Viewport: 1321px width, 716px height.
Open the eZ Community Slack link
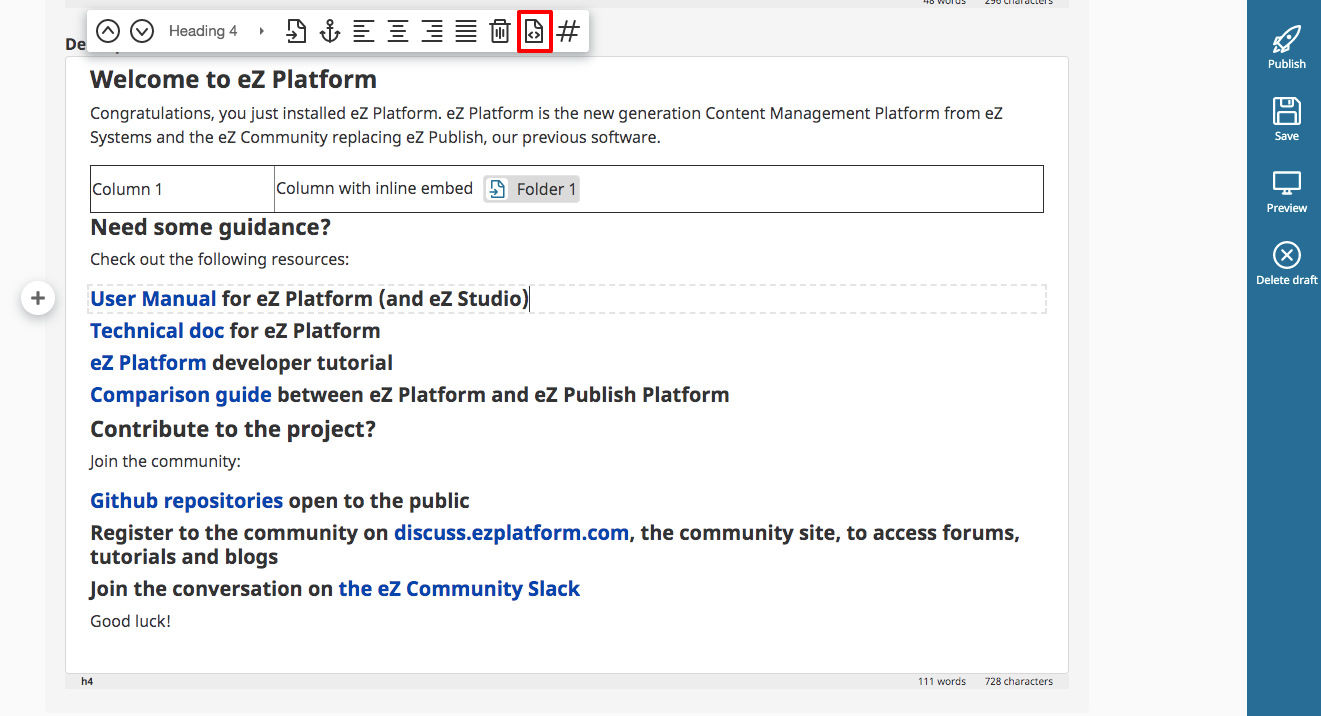pos(459,588)
